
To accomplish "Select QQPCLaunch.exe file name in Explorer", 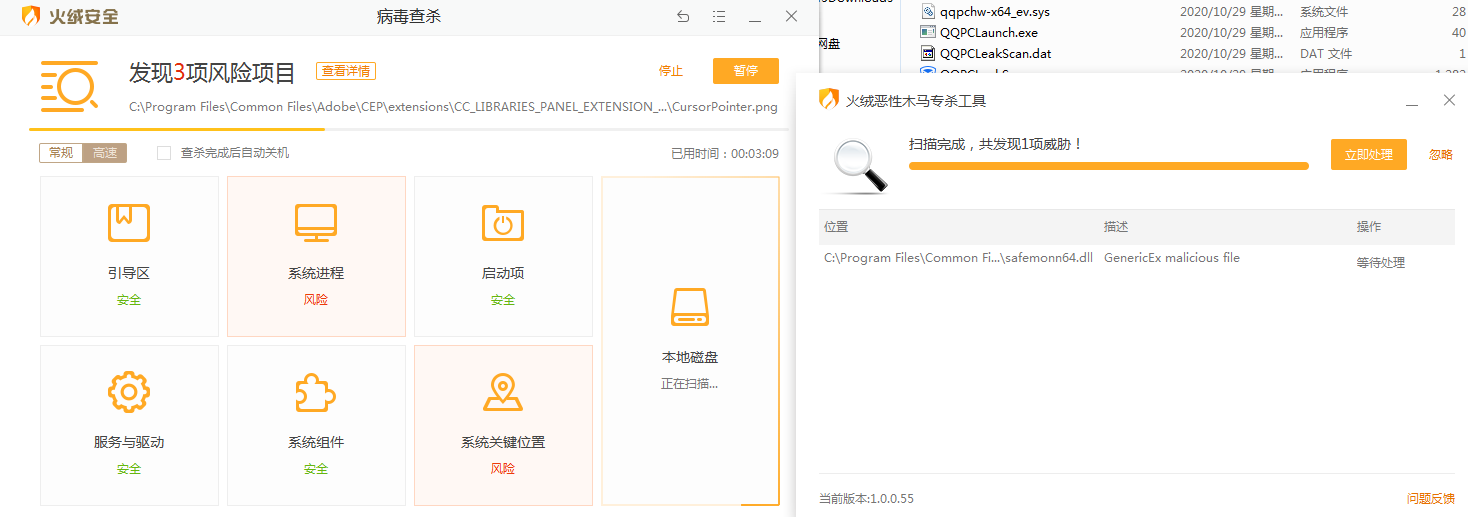I will 989,33.
